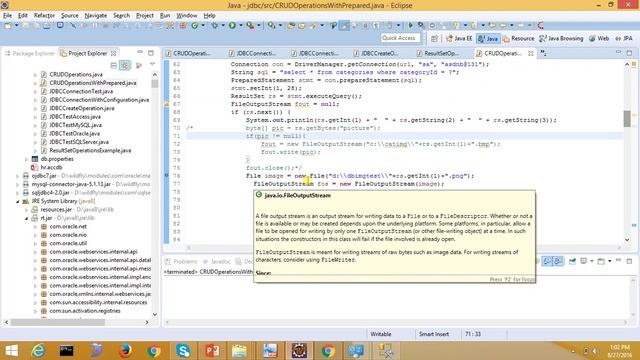This screenshot has height=360, width=640.
Task: Open the Eclipse system menu icon
Action: click(x=5, y=5)
